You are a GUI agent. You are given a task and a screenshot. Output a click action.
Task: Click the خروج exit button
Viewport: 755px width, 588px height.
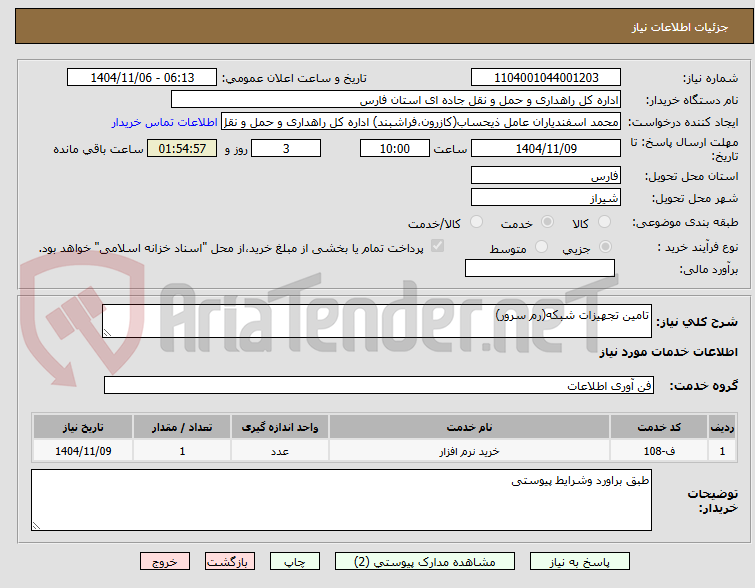click(x=165, y=562)
